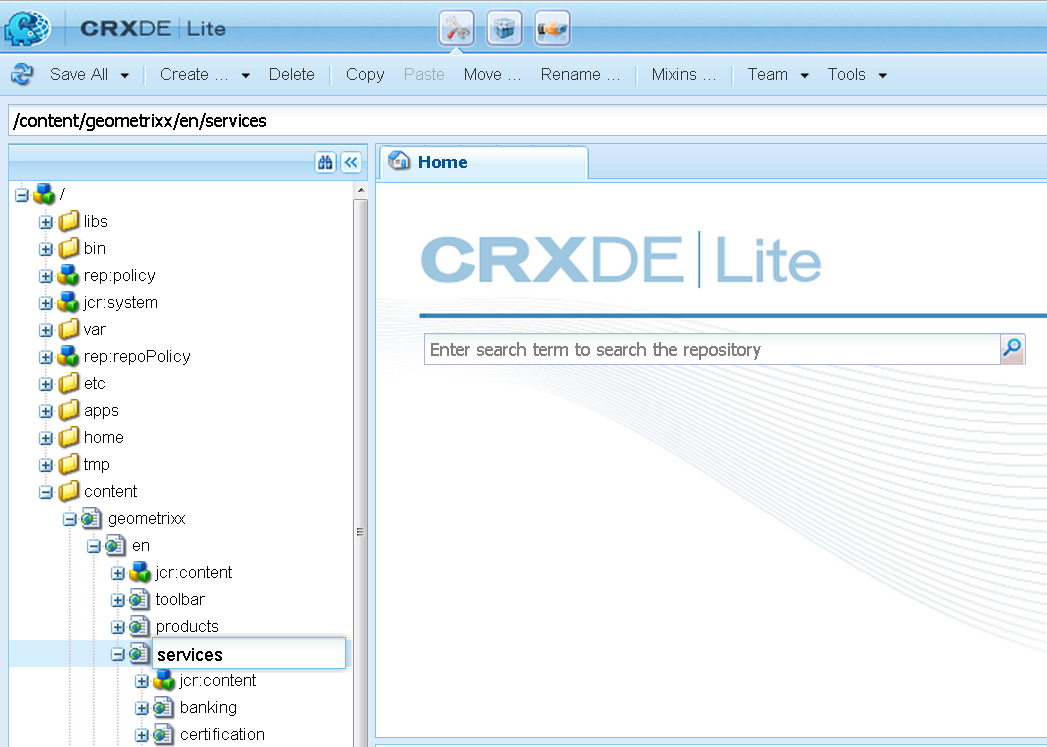
Task: Click the toolbar page icon in tree
Action: pyautogui.click(x=140, y=599)
